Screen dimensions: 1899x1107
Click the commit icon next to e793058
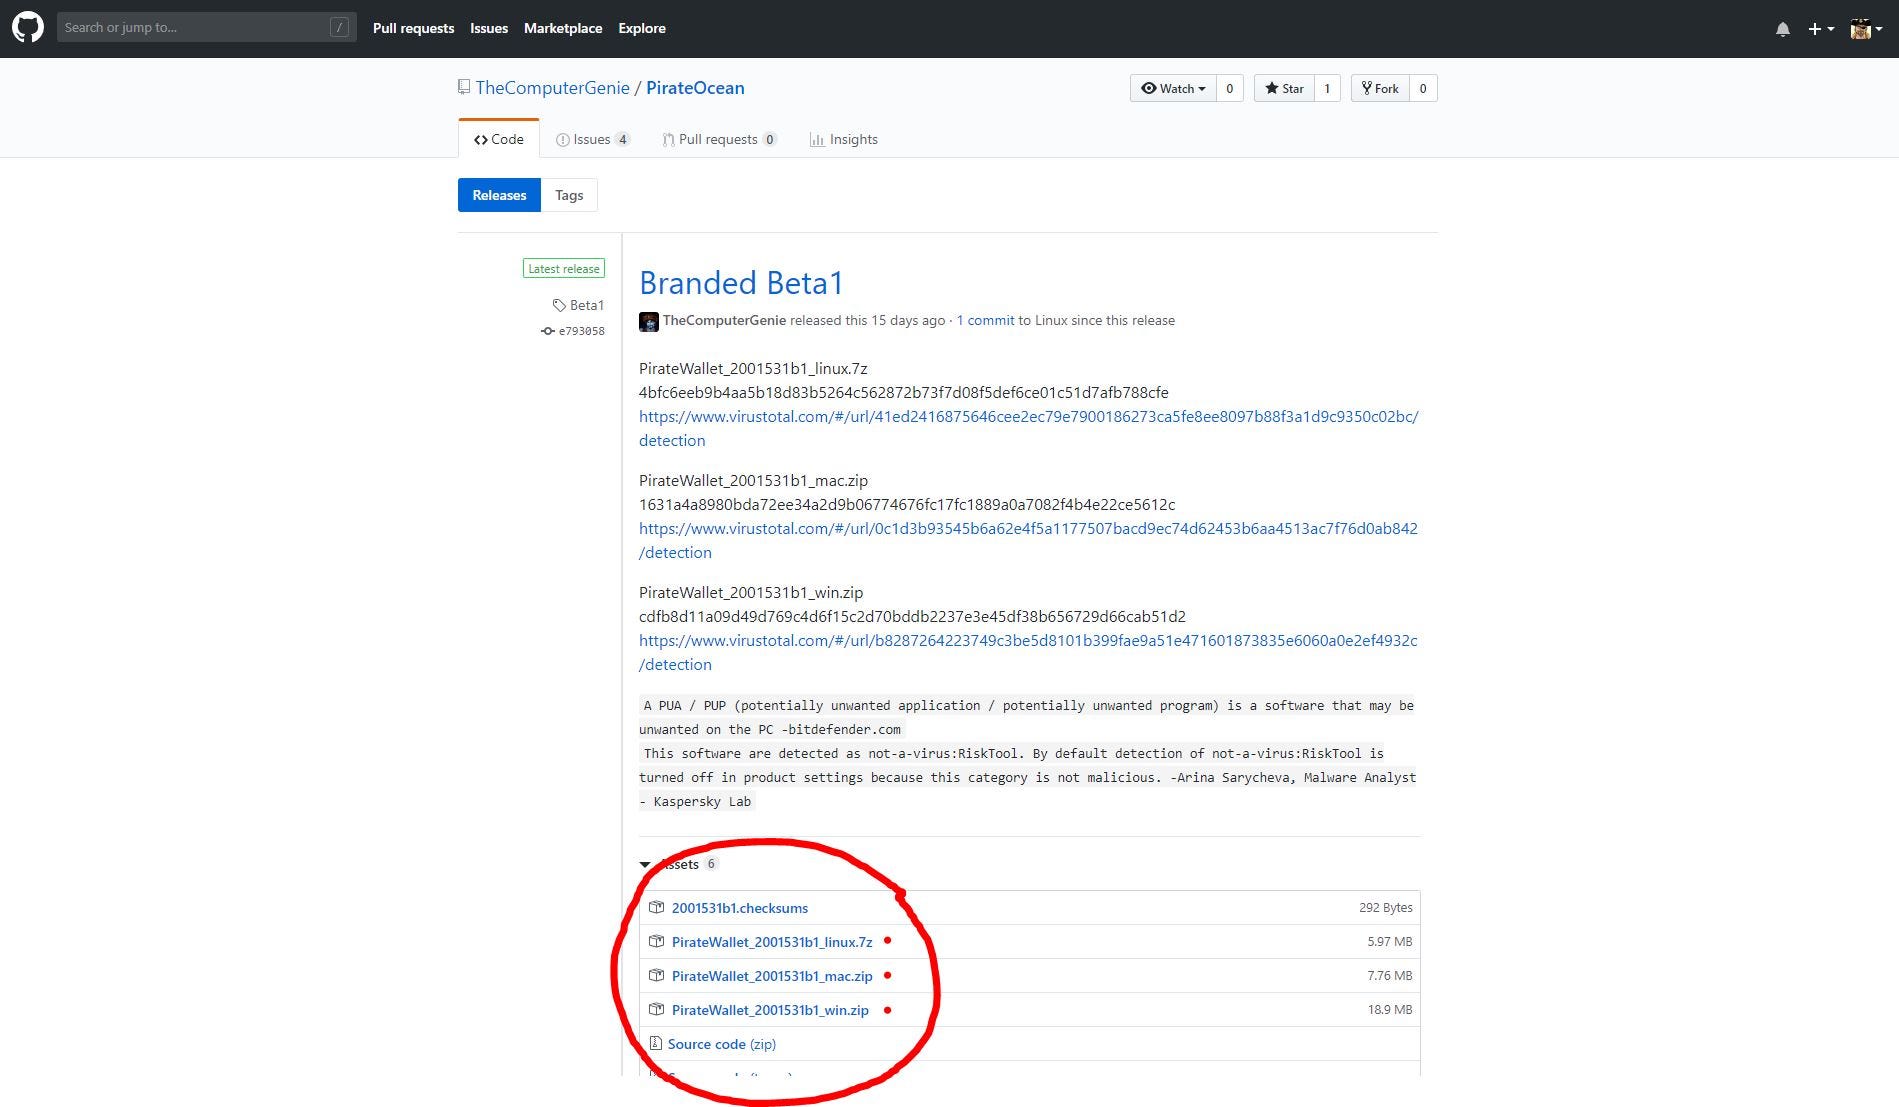pyautogui.click(x=548, y=331)
